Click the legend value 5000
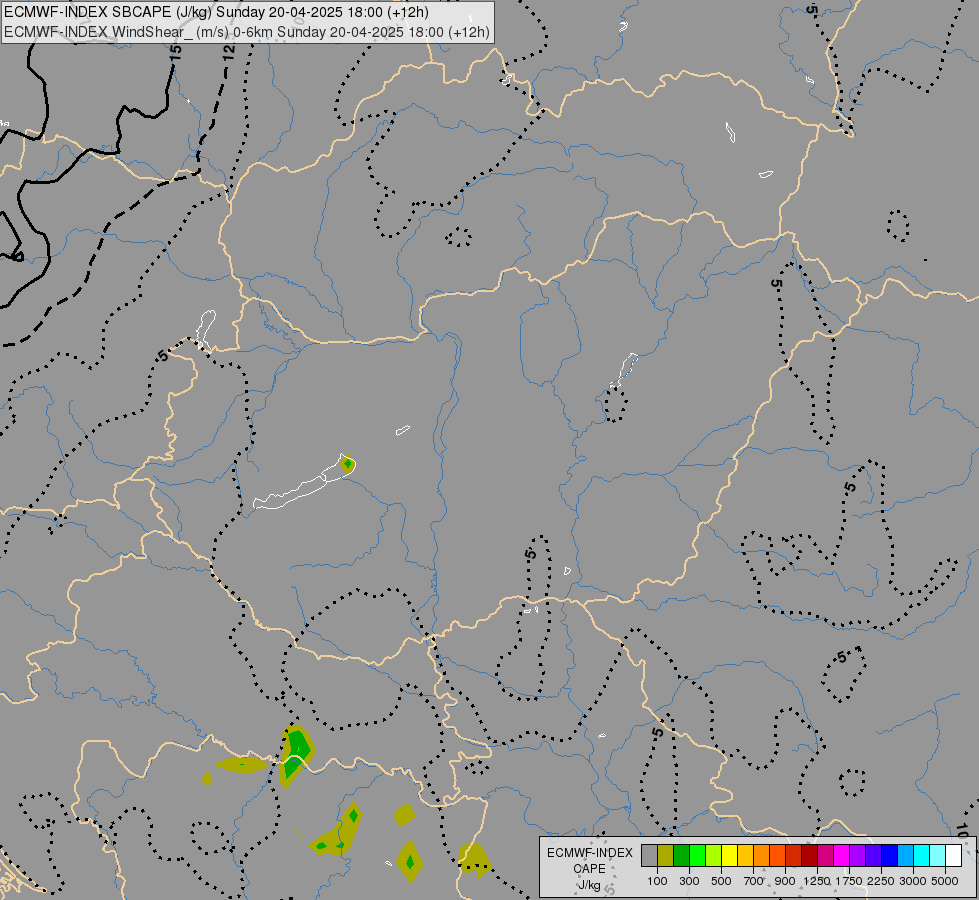Image resolution: width=979 pixels, height=900 pixels. click(x=945, y=881)
